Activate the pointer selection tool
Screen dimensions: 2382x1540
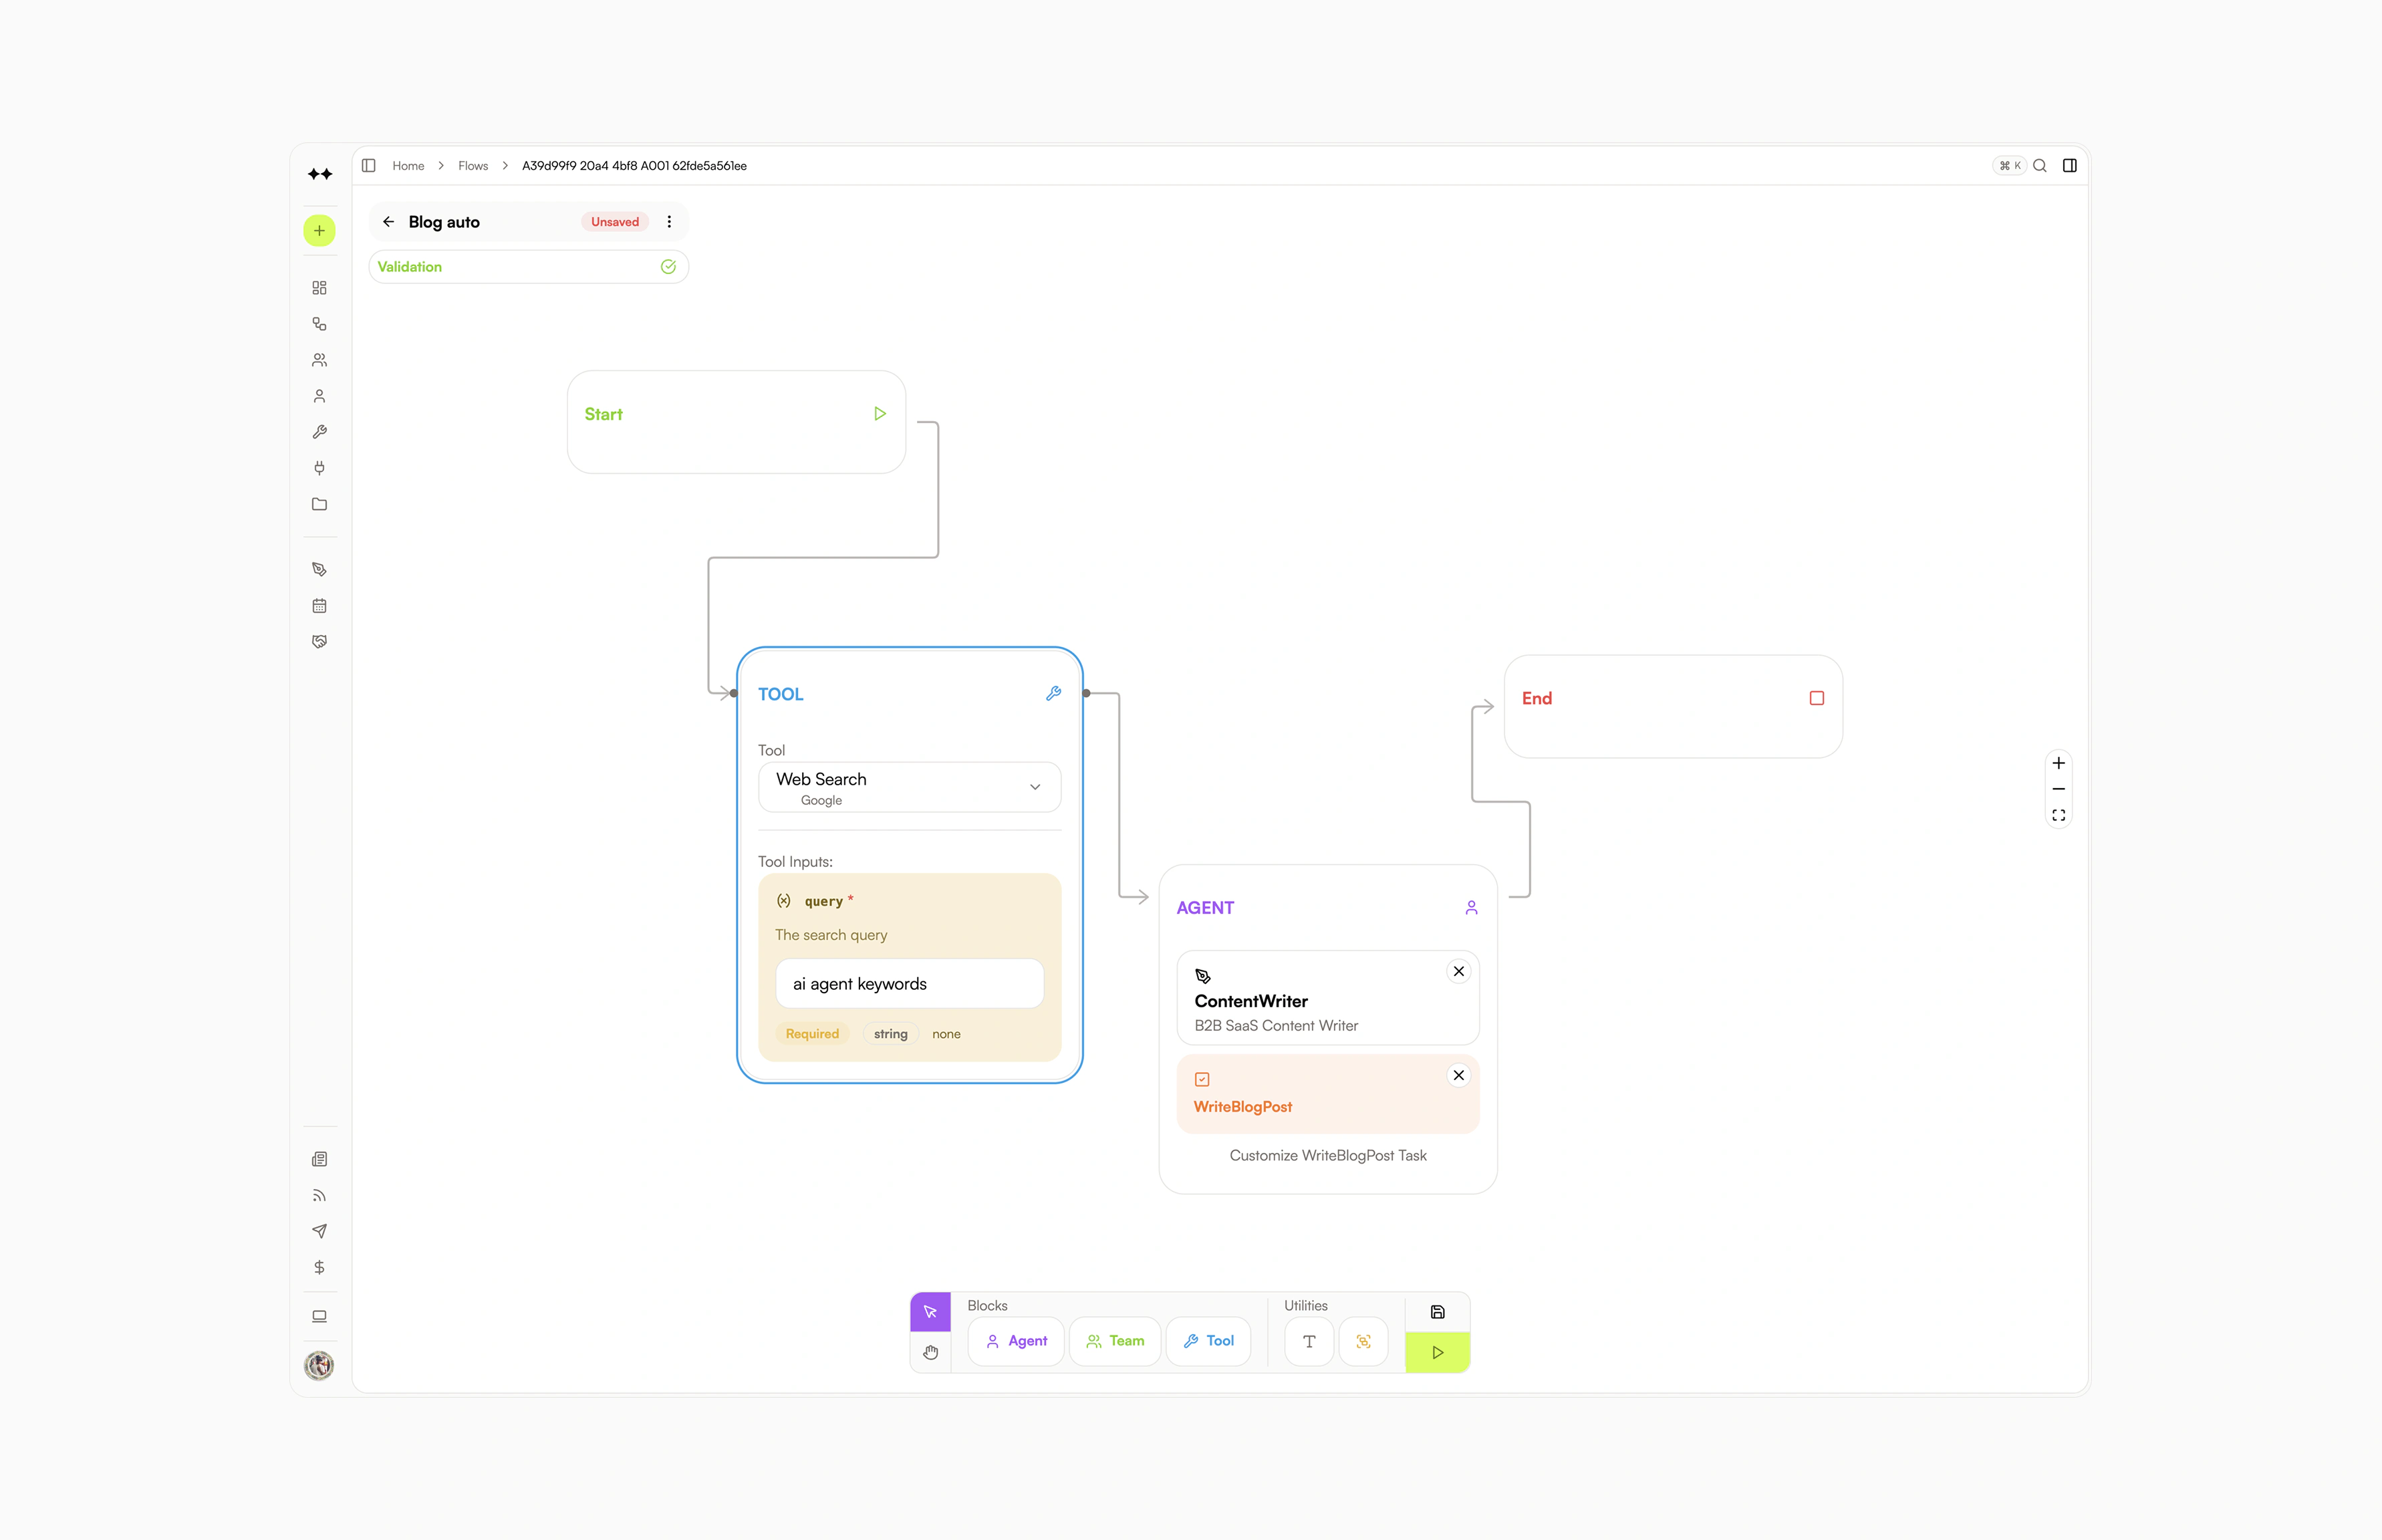(x=930, y=1310)
